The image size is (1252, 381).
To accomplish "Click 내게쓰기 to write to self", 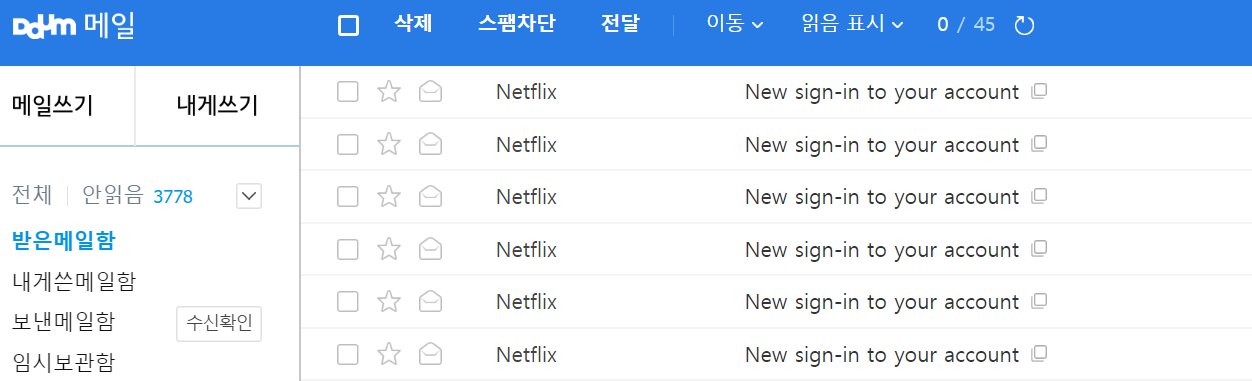I will tap(217, 105).
